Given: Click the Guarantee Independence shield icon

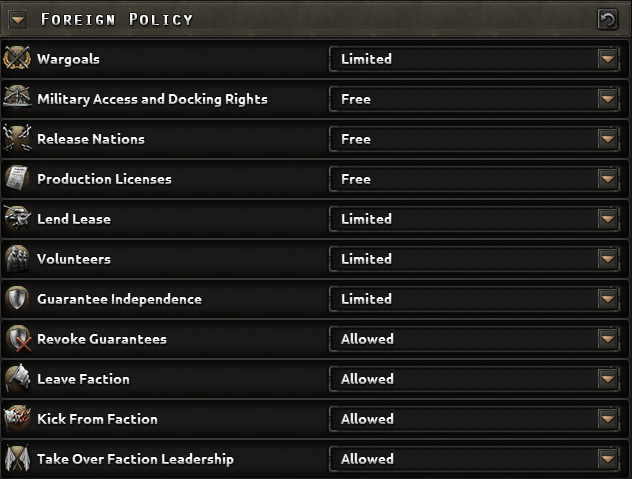Looking at the screenshot, I should [x=17, y=299].
